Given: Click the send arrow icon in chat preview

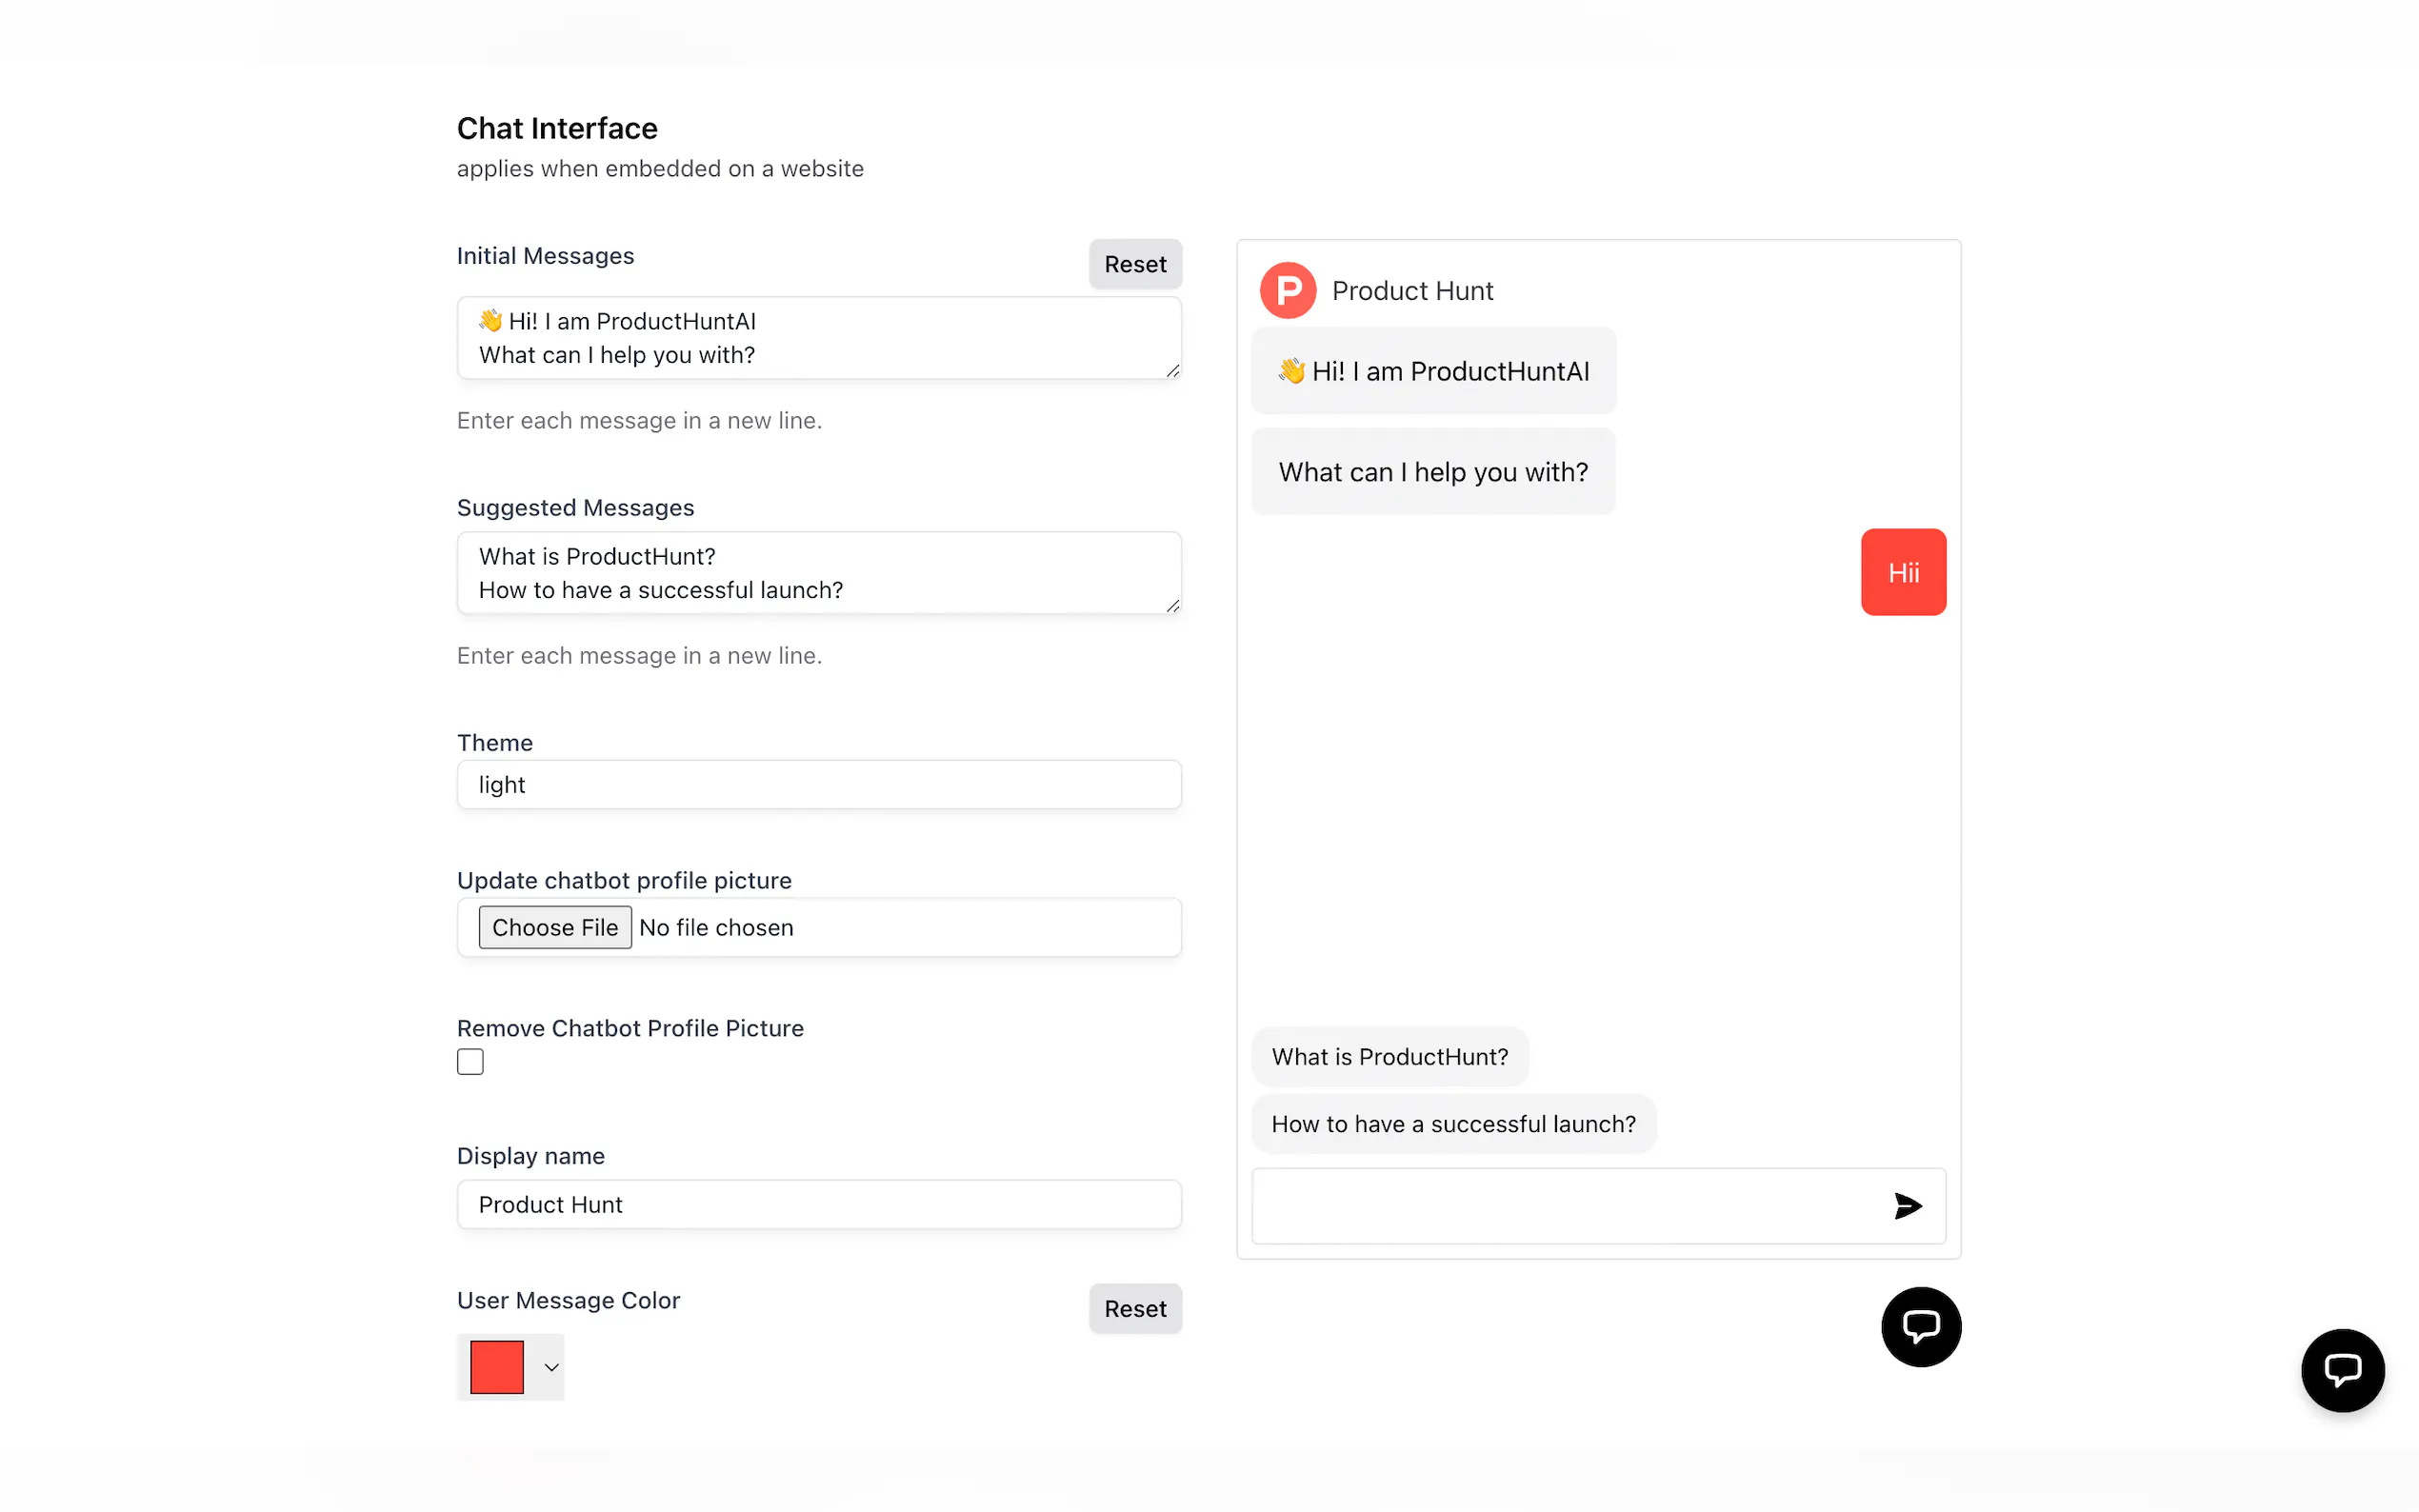Looking at the screenshot, I should [x=1907, y=1206].
